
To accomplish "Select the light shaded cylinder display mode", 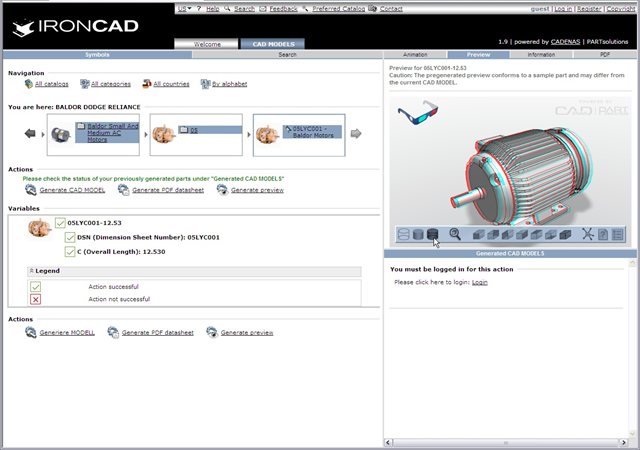I will pyautogui.click(x=418, y=234).
